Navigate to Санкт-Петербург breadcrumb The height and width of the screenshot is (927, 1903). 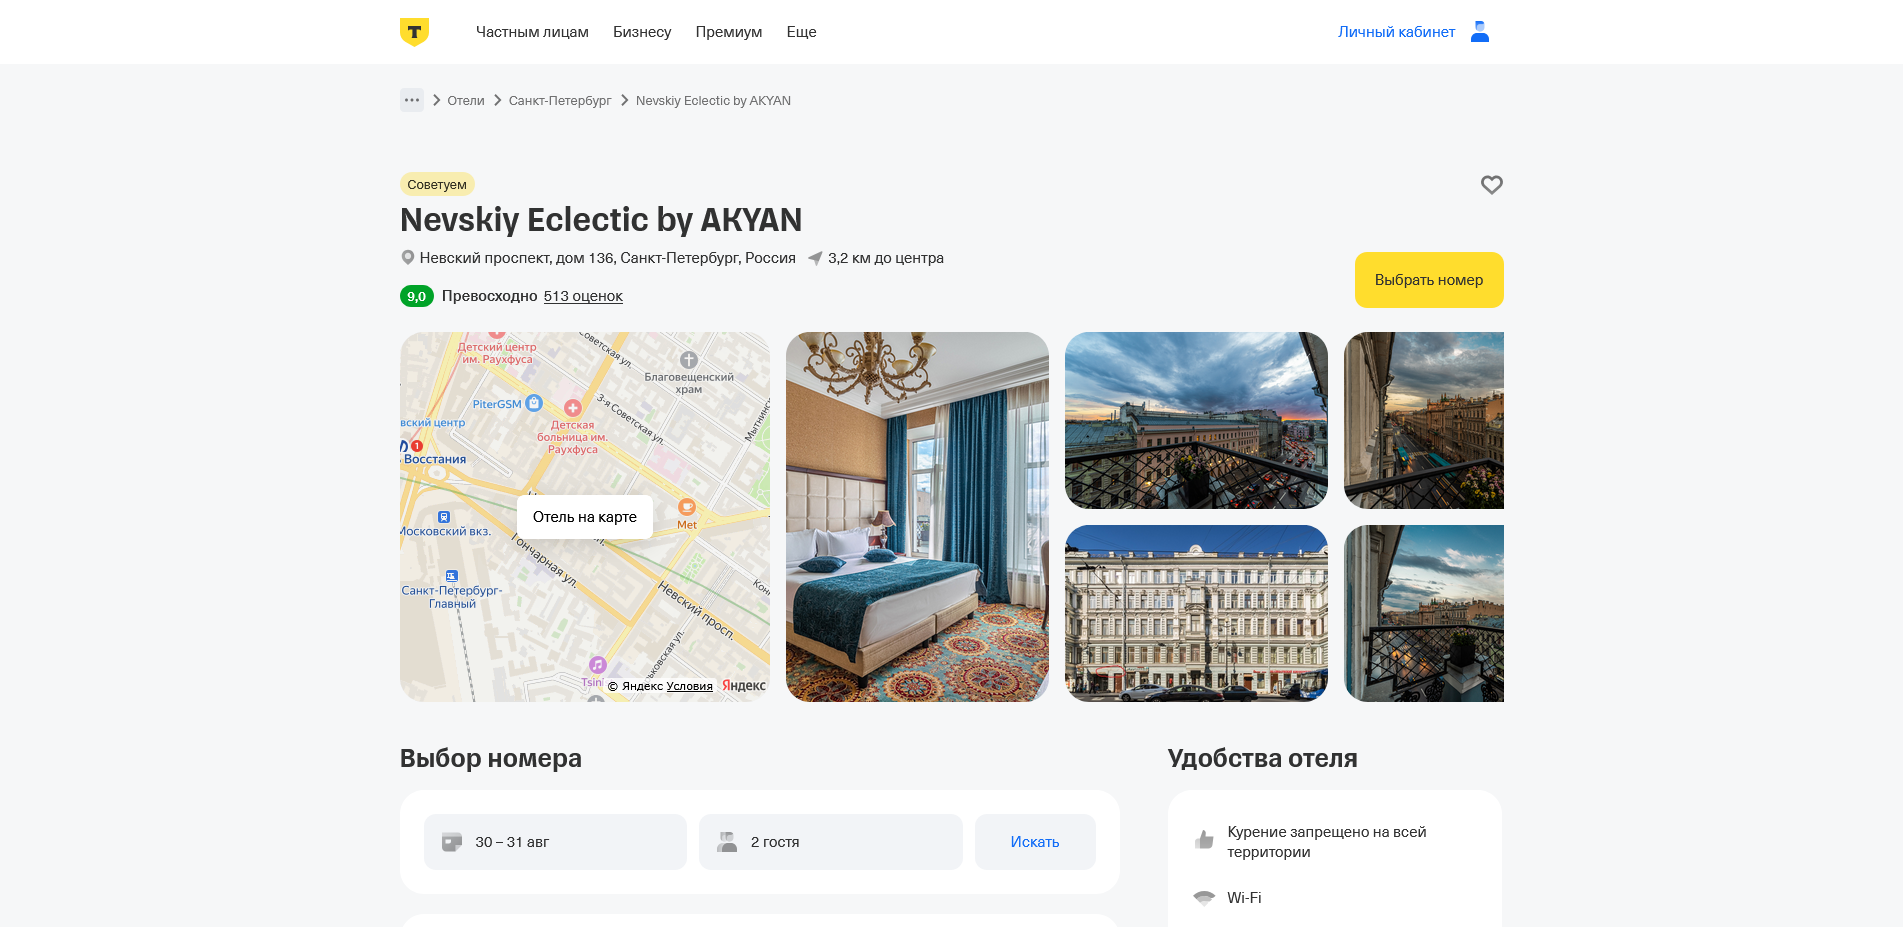[x=560, y=101]
